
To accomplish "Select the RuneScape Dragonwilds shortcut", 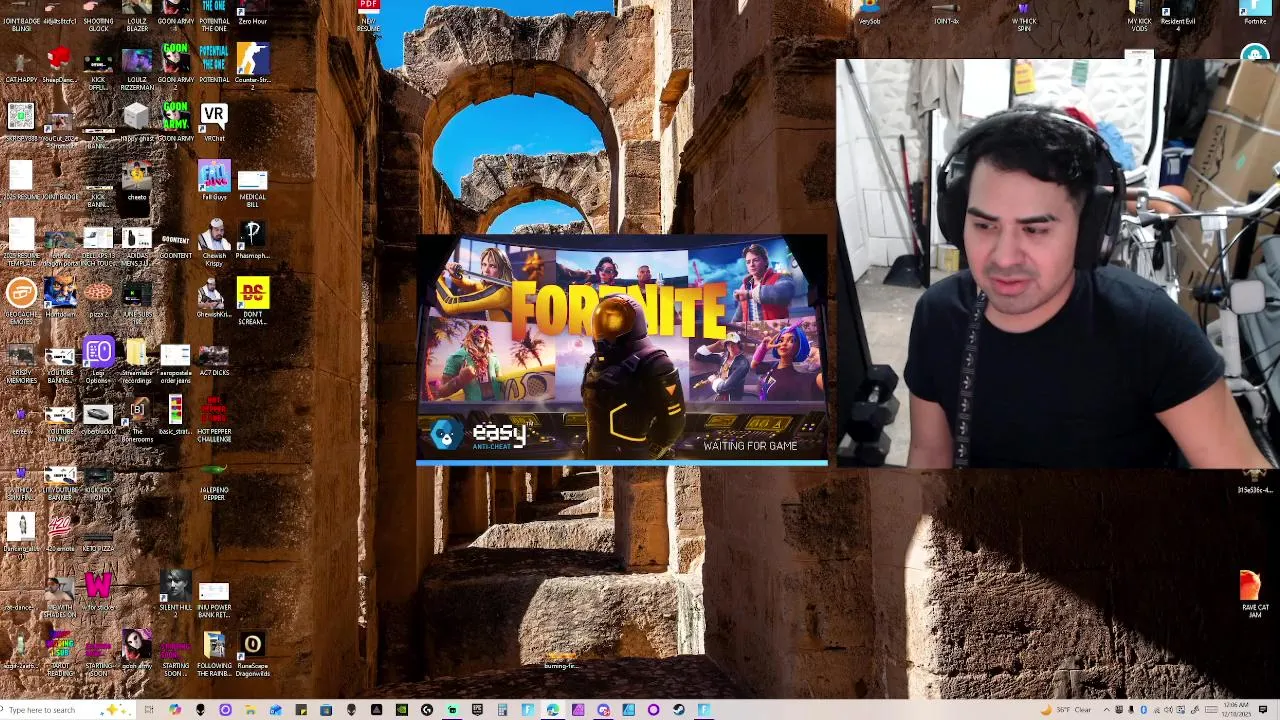I will click(x=252, y=654).
